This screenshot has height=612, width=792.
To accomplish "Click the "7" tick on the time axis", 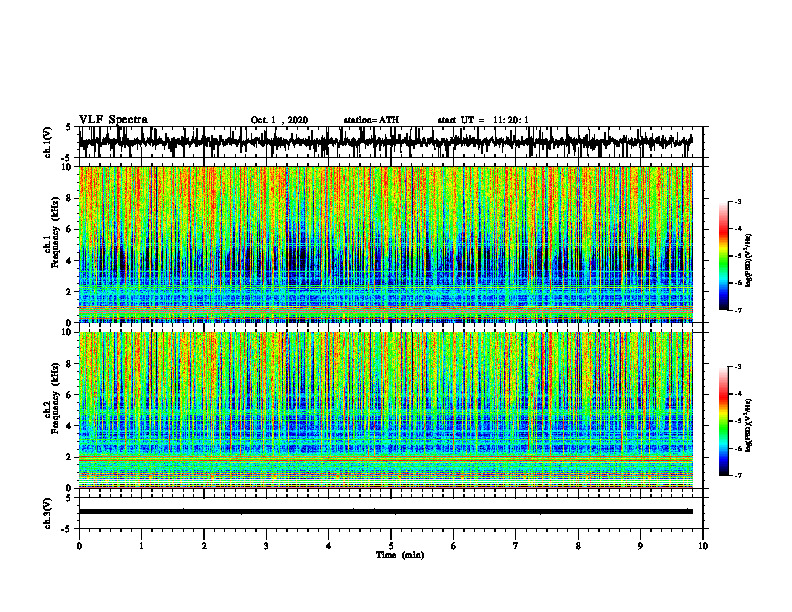I will point(516,546).
